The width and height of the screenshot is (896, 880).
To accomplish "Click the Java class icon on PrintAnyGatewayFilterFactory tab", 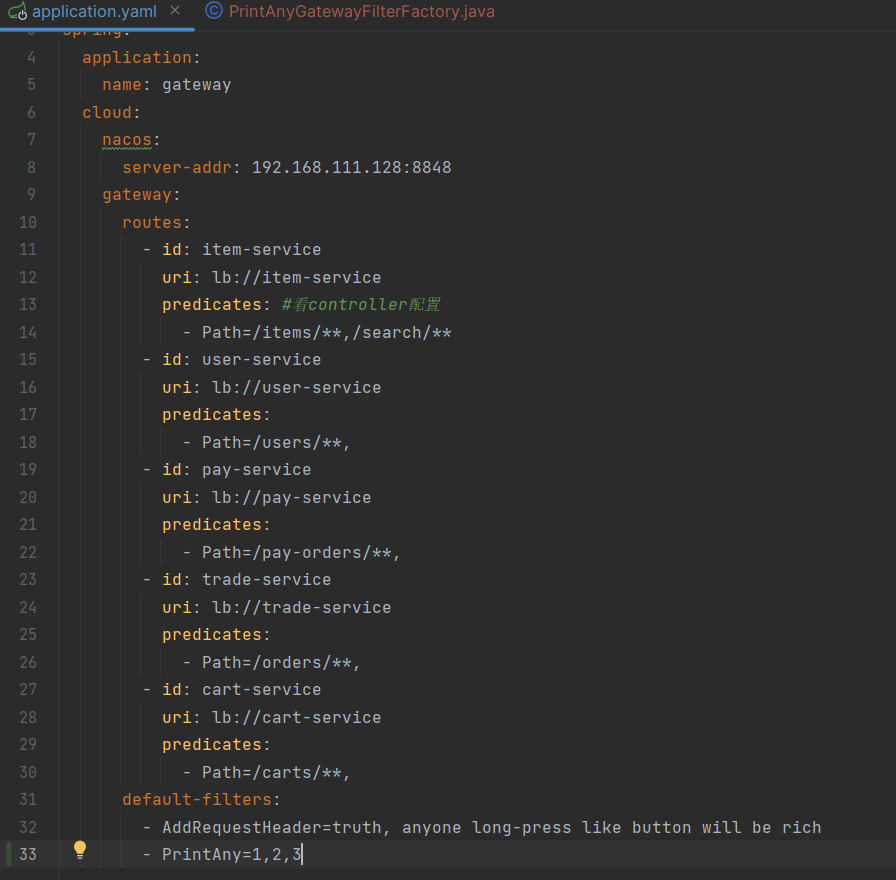I will (x=214, y=12).
